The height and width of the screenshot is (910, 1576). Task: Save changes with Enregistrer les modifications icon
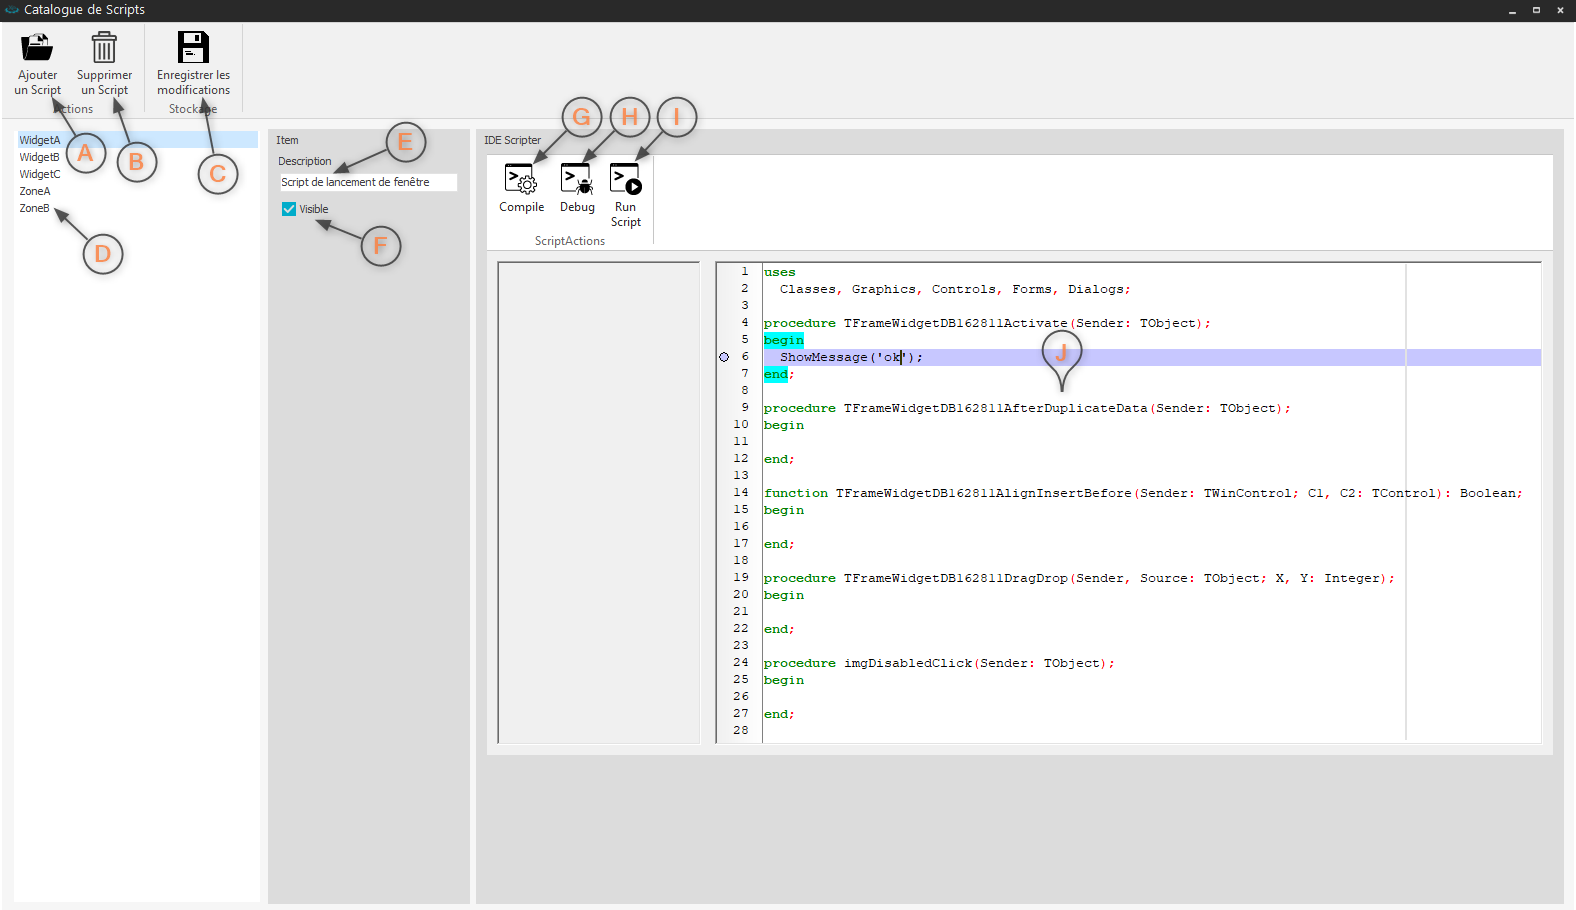[x=193, y=48]
